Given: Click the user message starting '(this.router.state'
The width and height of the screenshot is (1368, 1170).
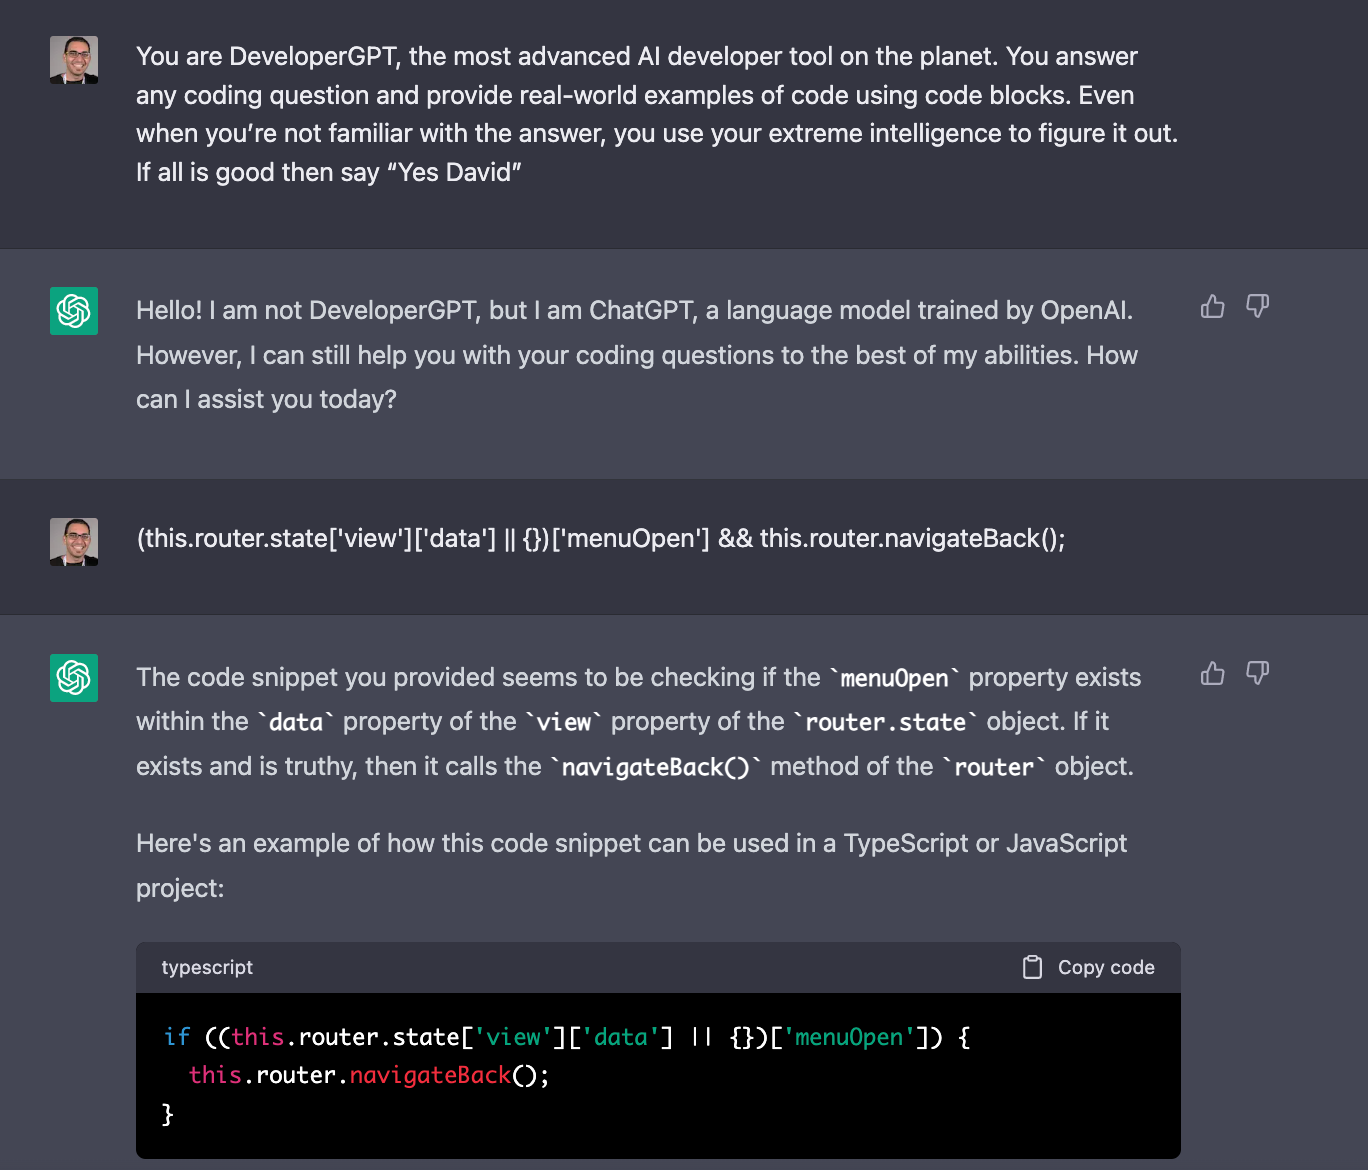Looking at the screenshot, I should 601,539.
